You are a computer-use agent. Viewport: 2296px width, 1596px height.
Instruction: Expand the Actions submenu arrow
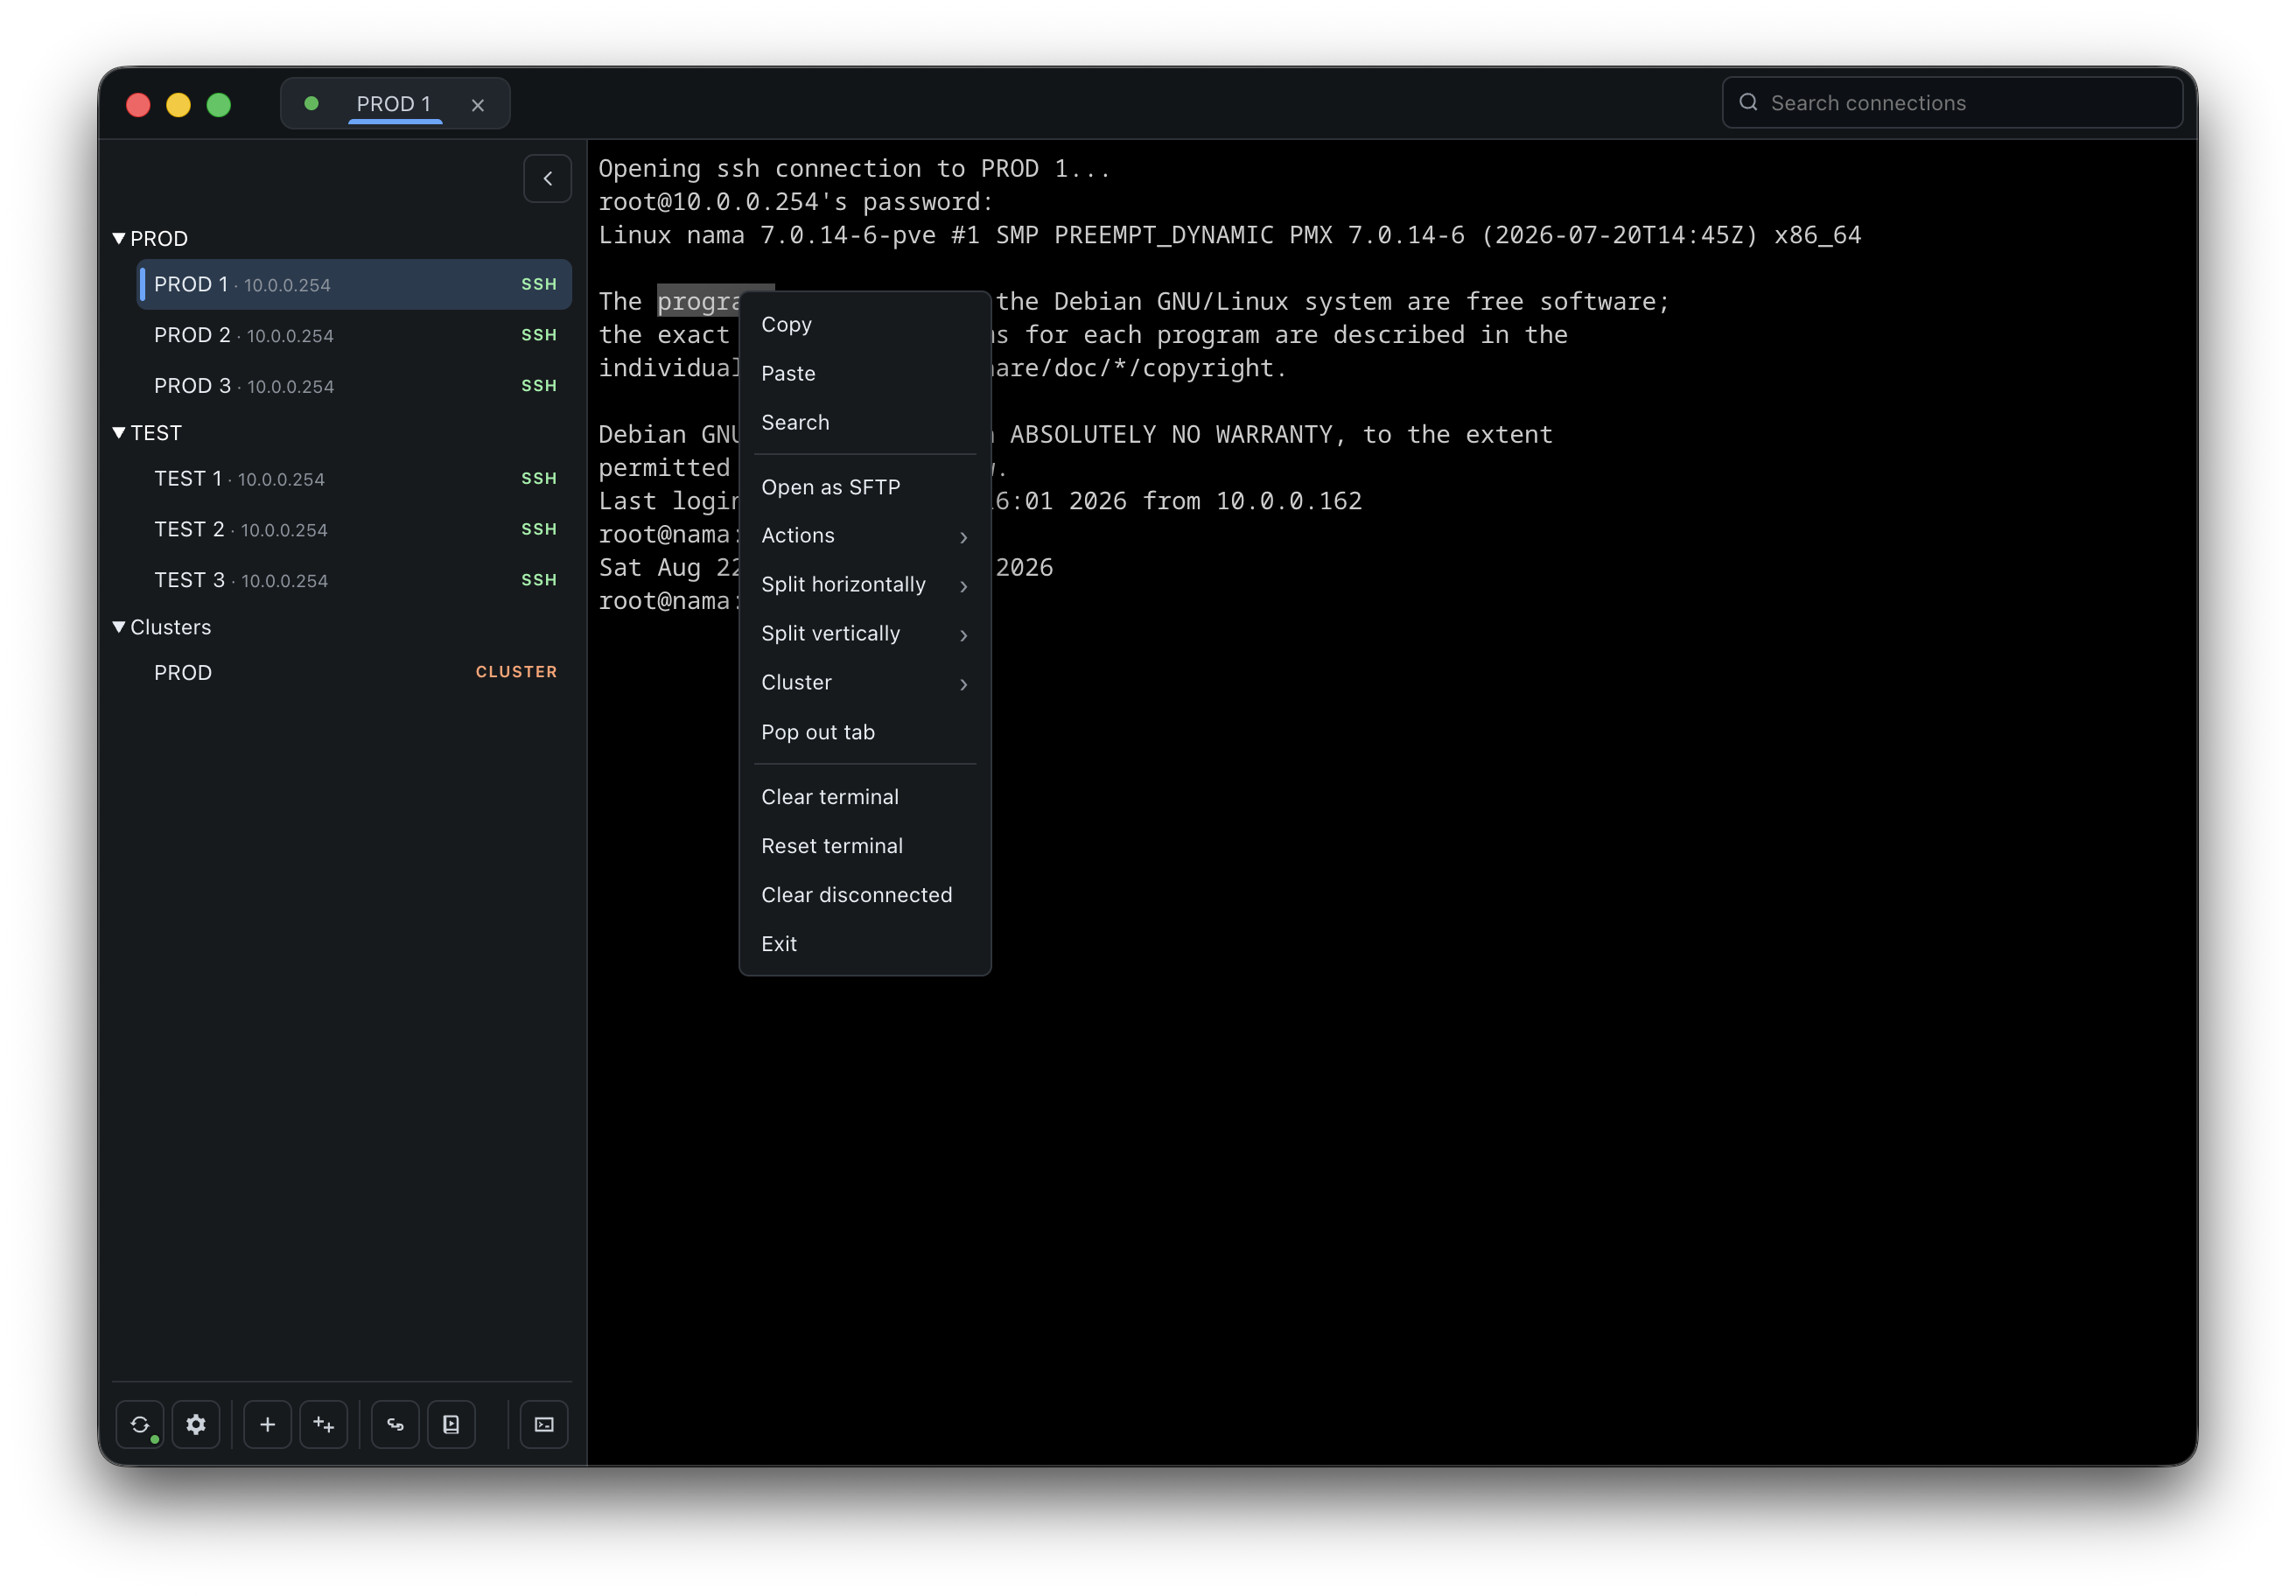pos(963,537)
